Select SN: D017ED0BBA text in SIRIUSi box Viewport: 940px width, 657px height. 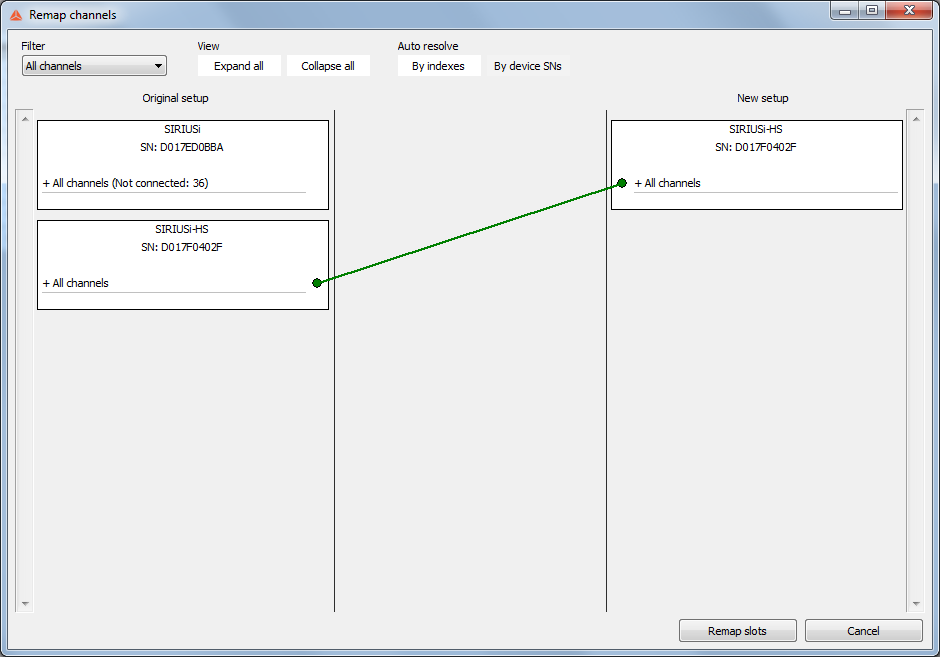click(182, 147)
